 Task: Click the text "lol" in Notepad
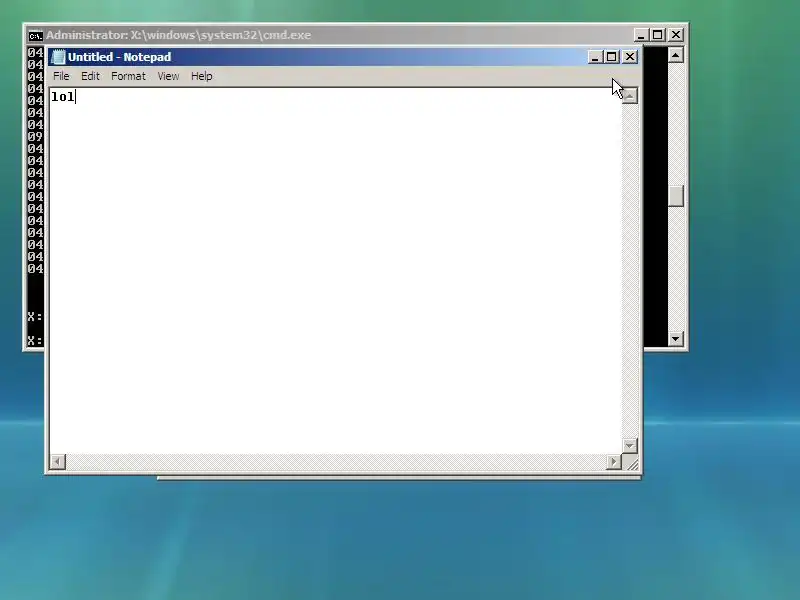(x=62, y=97)
